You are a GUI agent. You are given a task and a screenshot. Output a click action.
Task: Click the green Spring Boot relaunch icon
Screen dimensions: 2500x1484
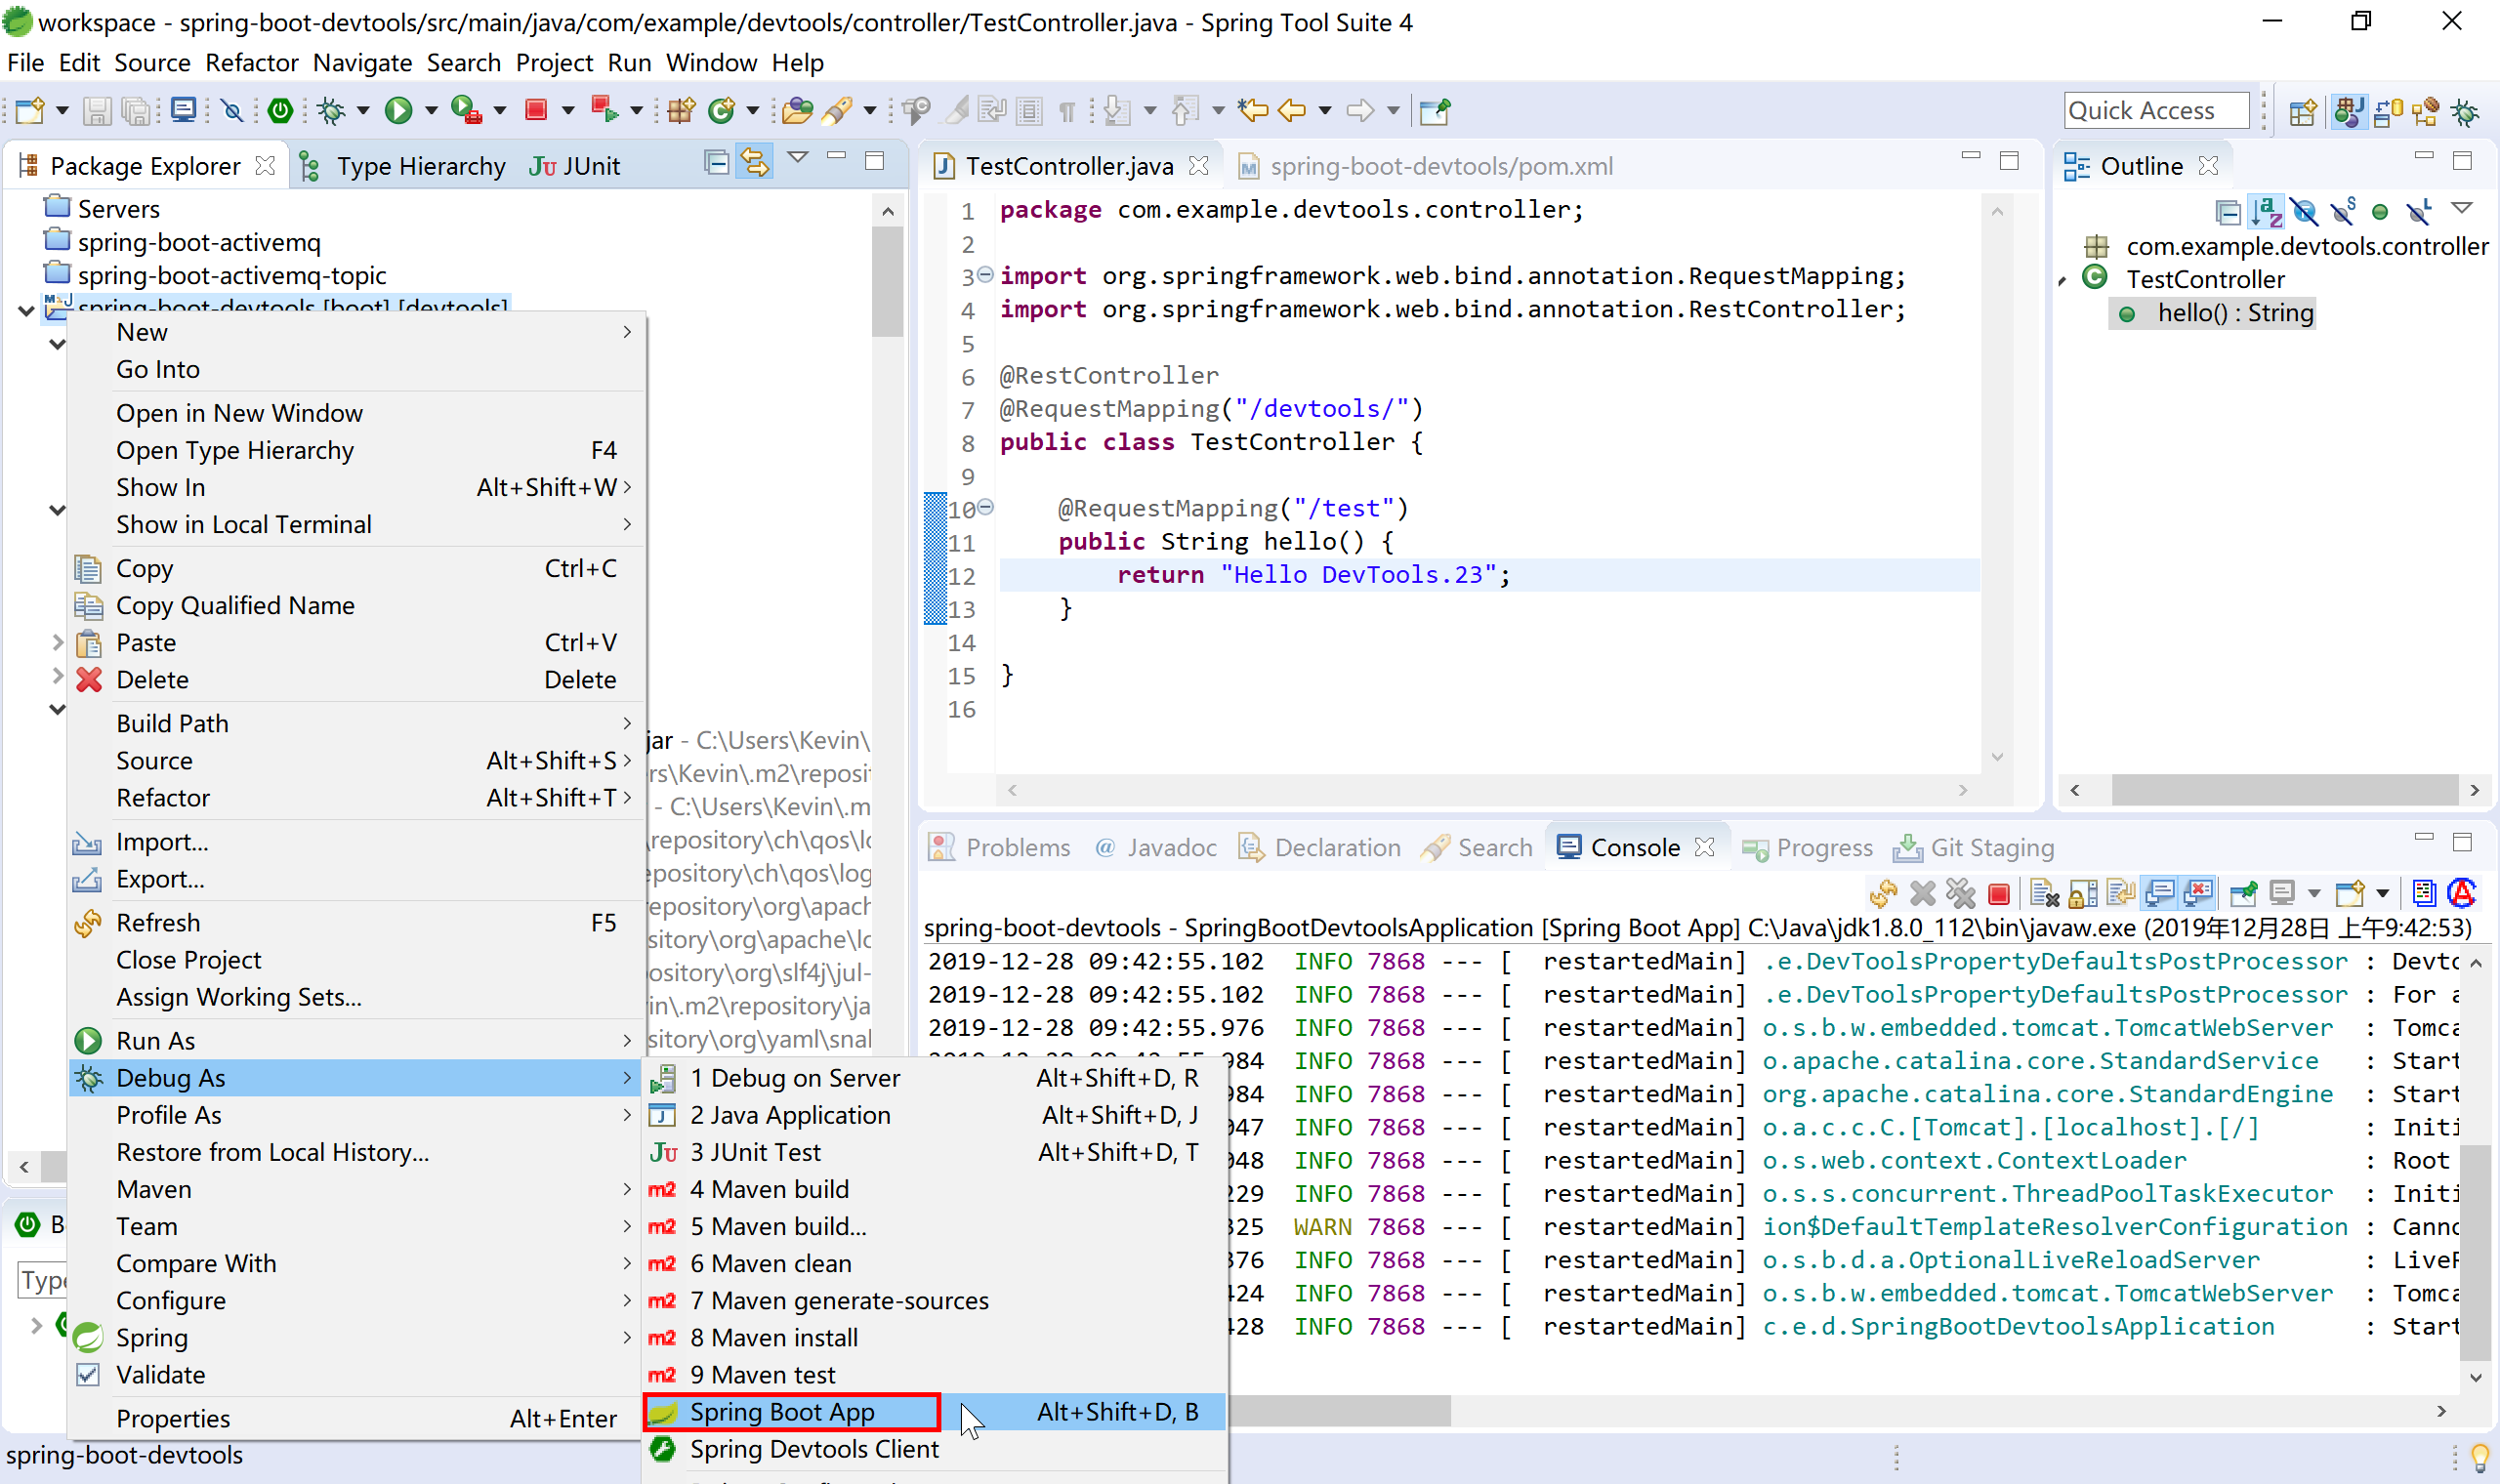(280, 110)
